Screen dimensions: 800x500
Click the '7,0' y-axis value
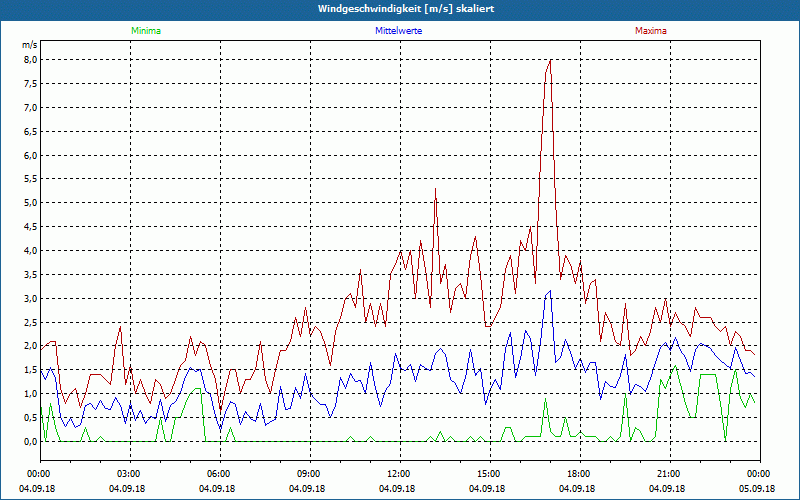coord(31,108)
